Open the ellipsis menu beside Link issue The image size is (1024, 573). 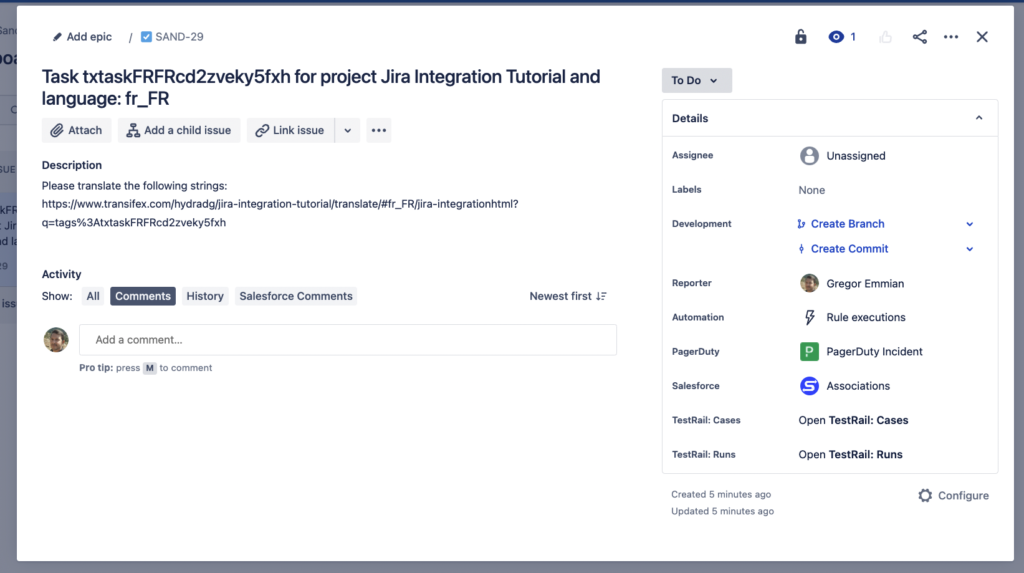coord(379,130)
